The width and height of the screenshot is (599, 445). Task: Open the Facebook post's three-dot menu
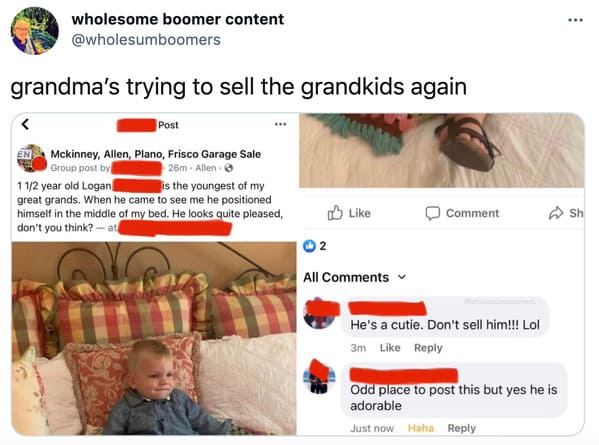point(280,124)
